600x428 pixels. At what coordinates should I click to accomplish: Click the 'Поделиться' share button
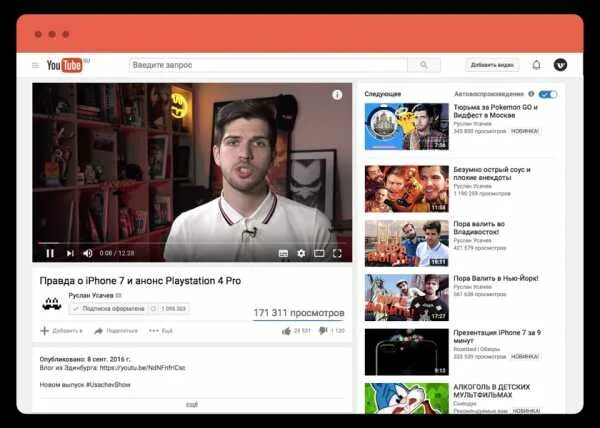[x=116, y=331]
